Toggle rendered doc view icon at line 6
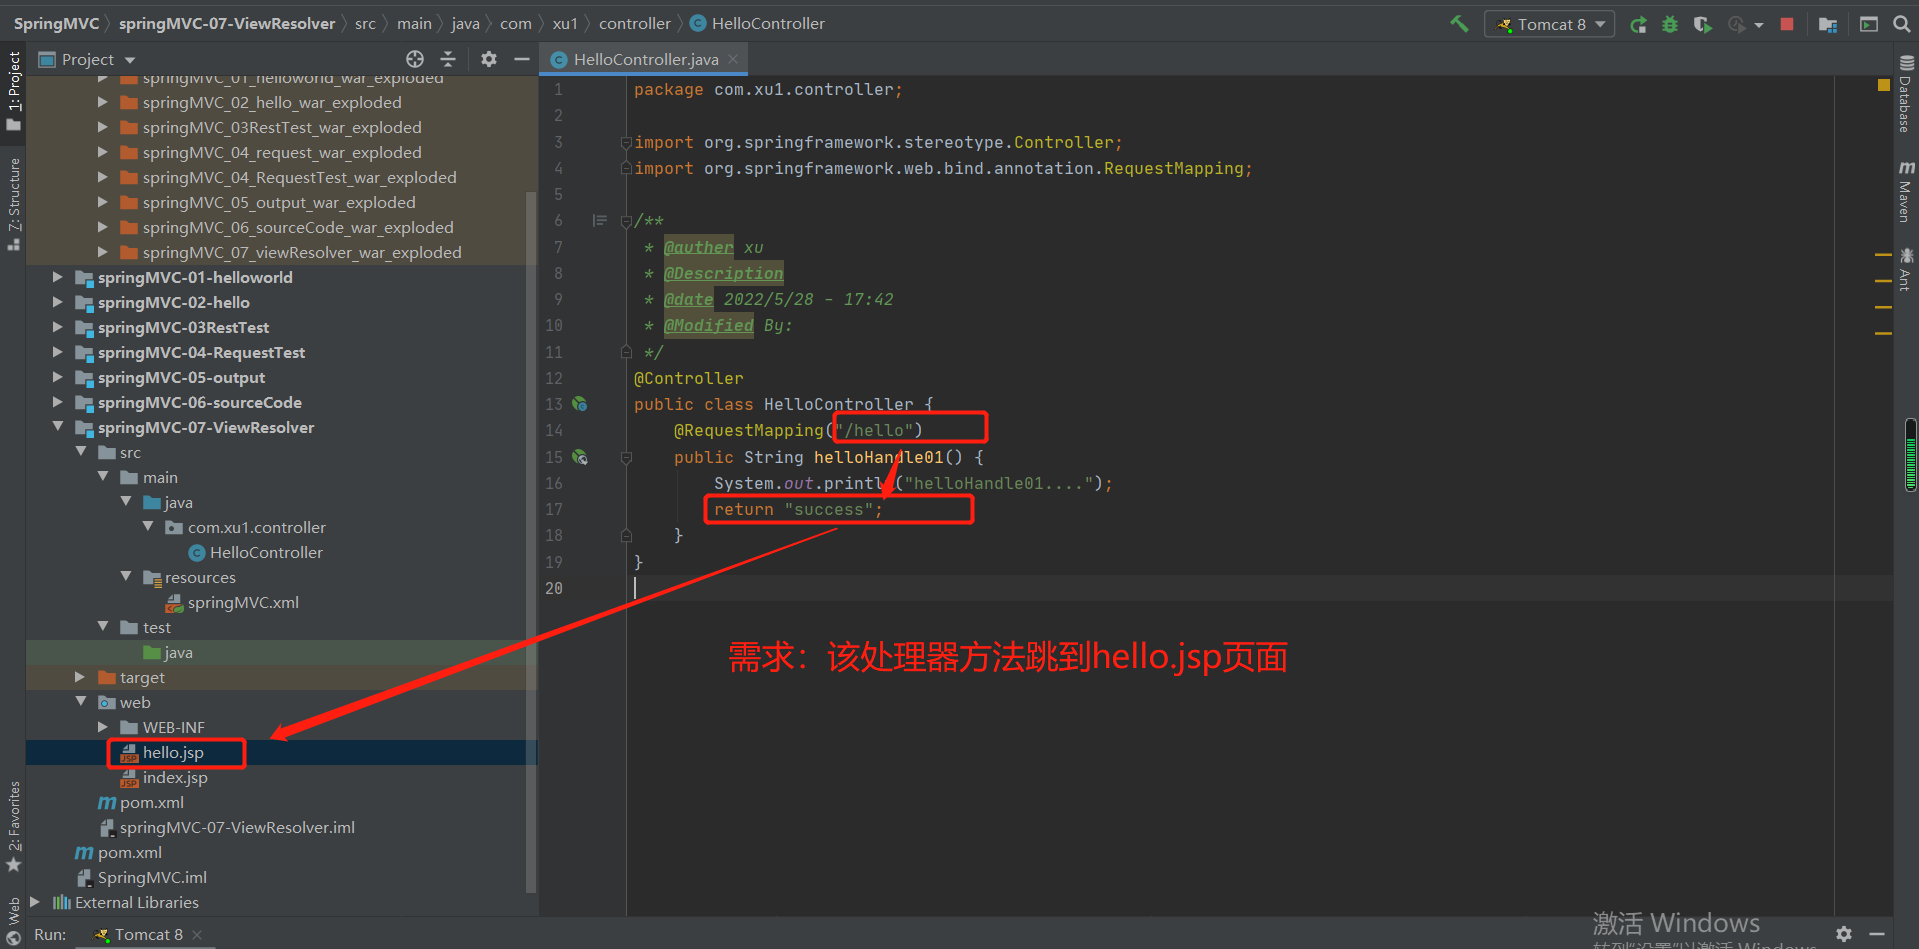Image resolution: width=1919 pixels, height=949 pixels. point(599,220)
